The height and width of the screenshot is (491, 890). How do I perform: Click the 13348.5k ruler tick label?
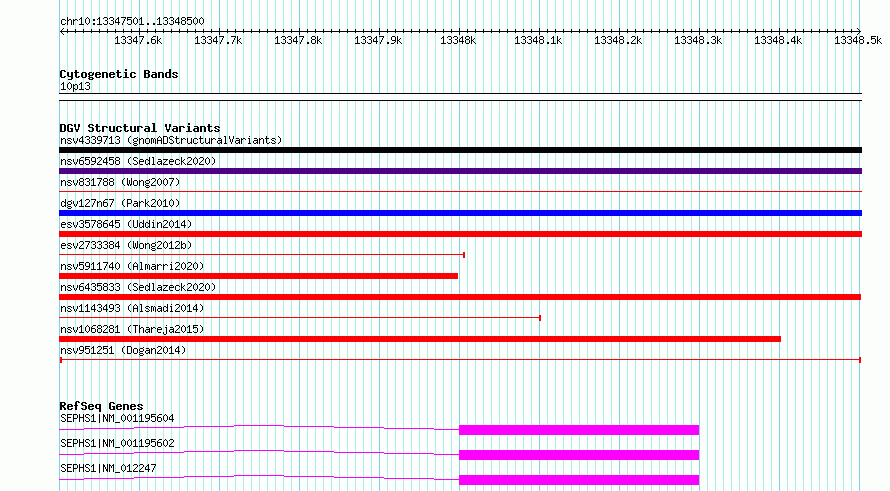coord(858,41)
